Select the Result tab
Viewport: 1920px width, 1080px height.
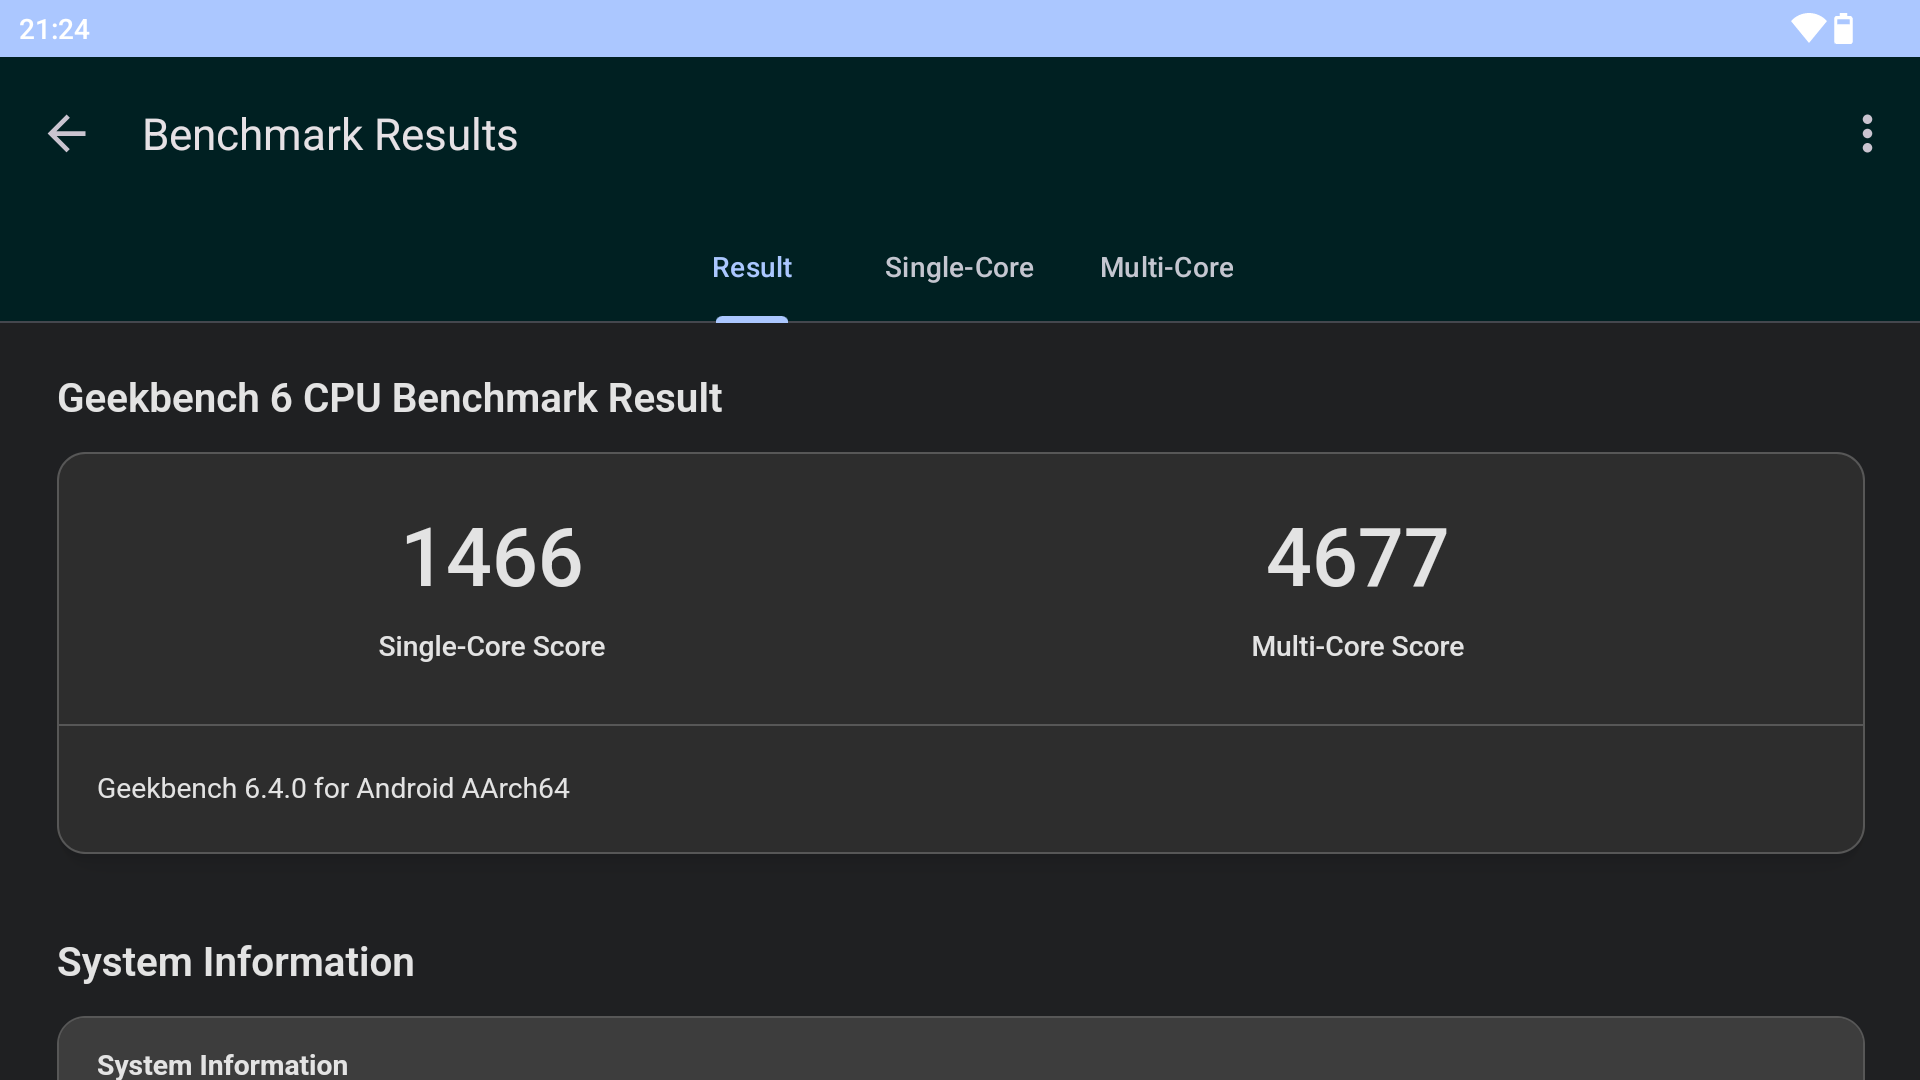click(752, 268)
